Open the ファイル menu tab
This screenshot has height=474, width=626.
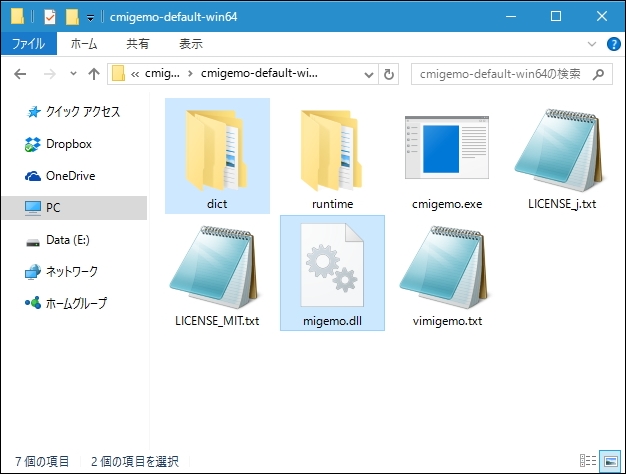click(x=29, y=44)
